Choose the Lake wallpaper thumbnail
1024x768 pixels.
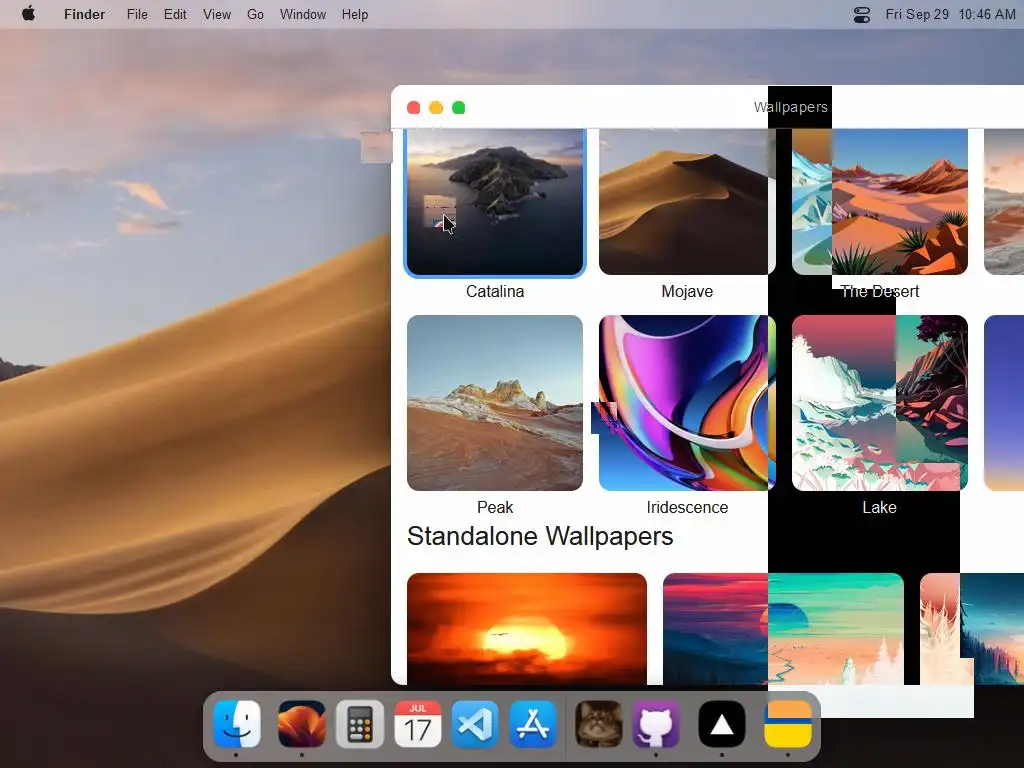click(x=880, y=403)
